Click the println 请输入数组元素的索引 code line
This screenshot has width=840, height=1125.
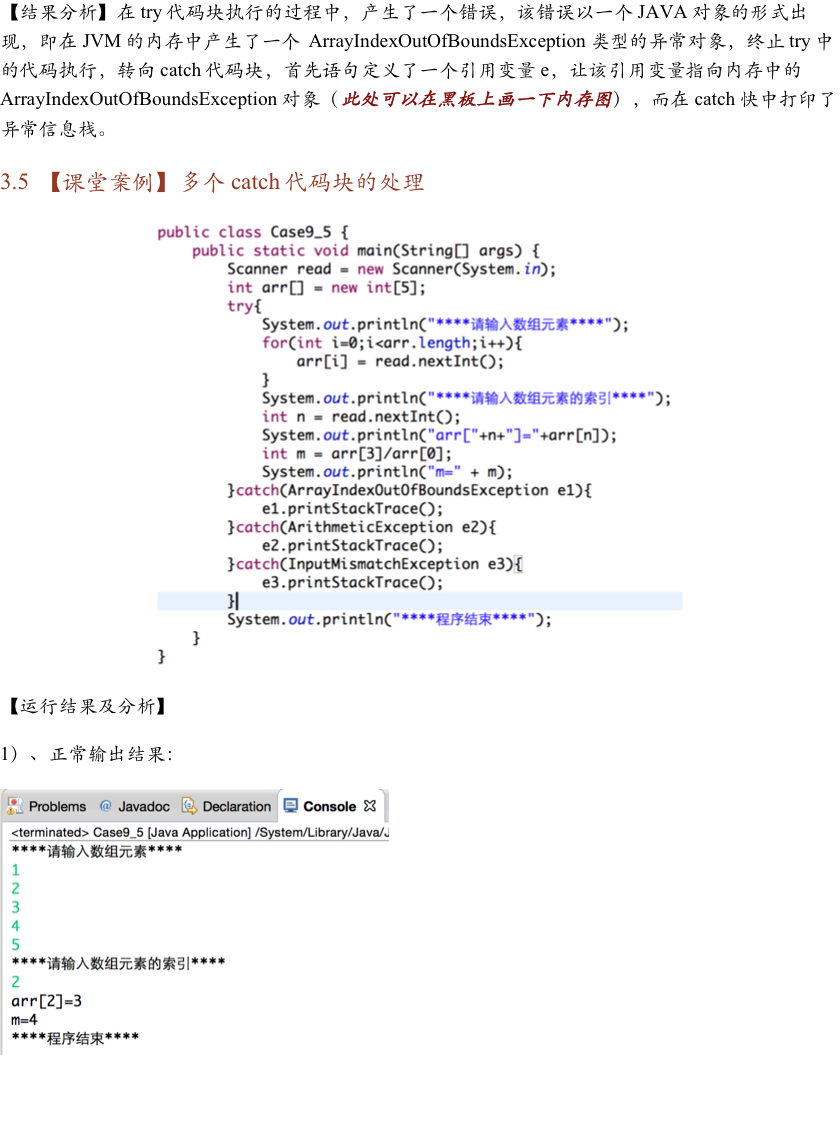466,398
